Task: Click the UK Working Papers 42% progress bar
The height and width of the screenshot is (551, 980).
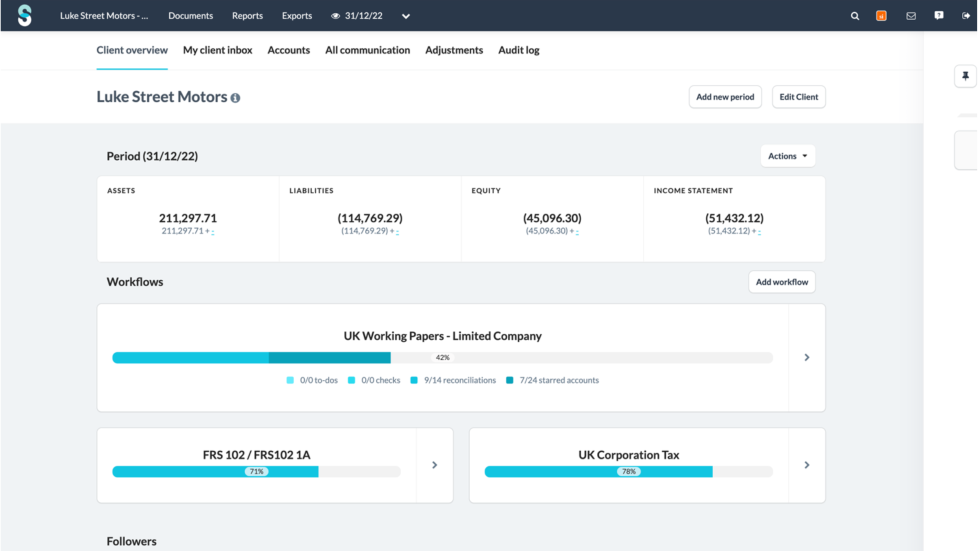Action: click(x=442, y=357)
